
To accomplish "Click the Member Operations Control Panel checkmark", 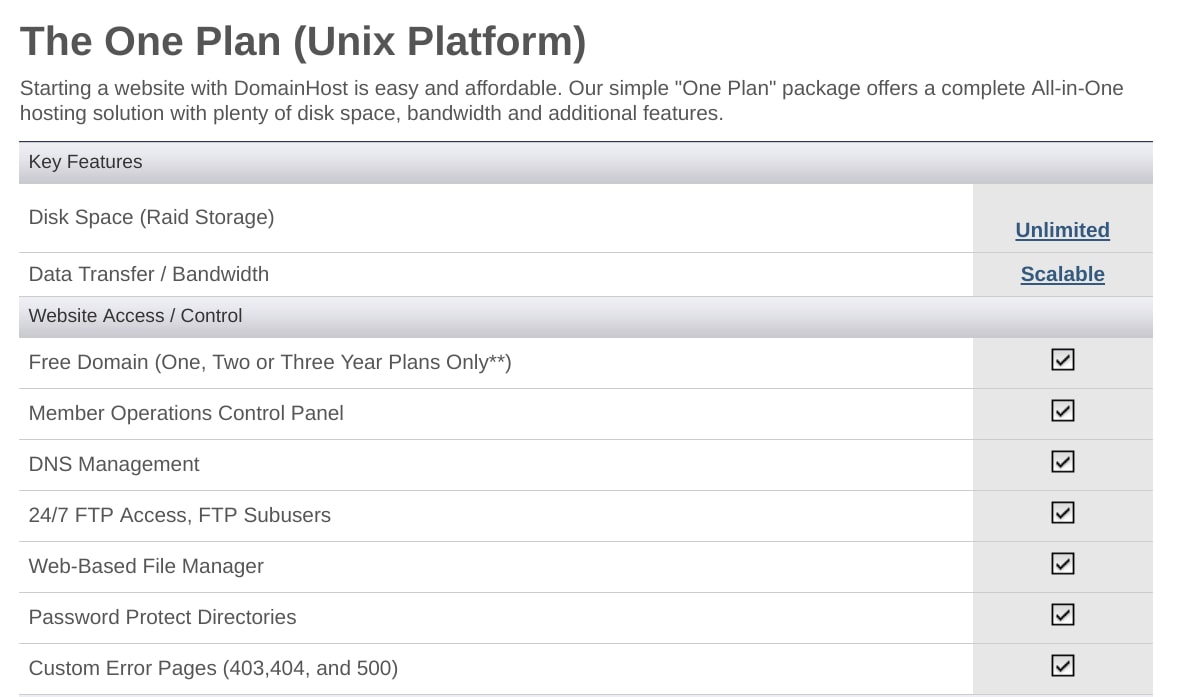I will pyautogui.click(x=1062, y=411).
